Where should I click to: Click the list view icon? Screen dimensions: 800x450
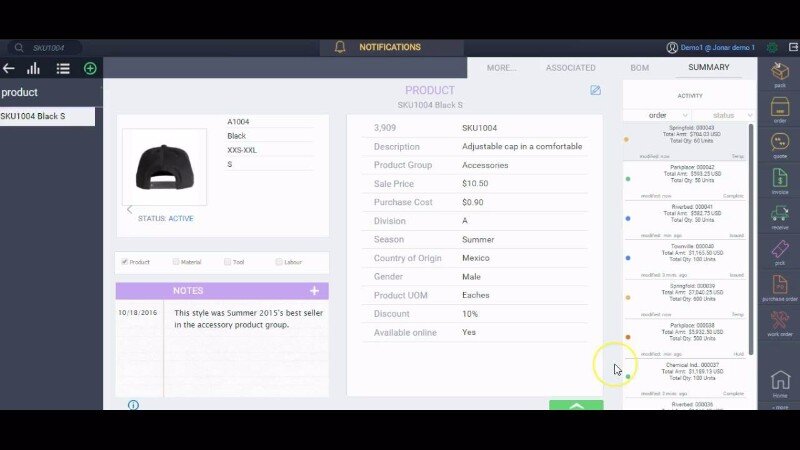pos(63,68)
